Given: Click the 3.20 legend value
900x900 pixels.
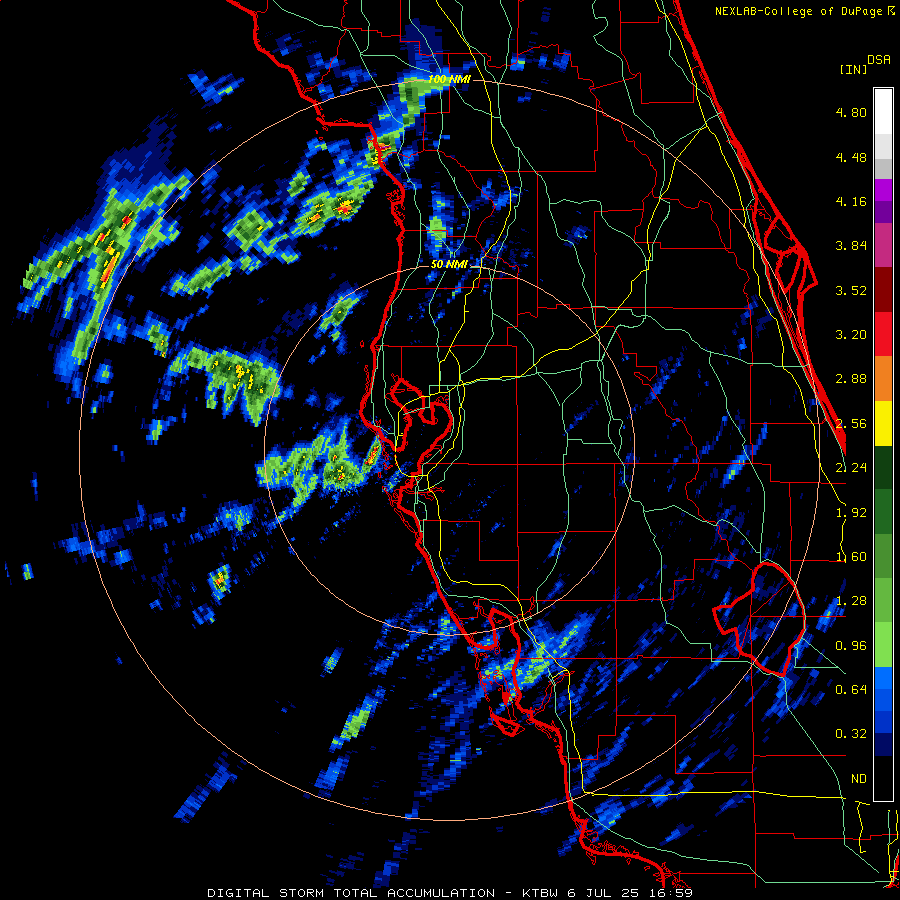Looking at the screenshot, I should pyautogui.click(x=851, y=335).
